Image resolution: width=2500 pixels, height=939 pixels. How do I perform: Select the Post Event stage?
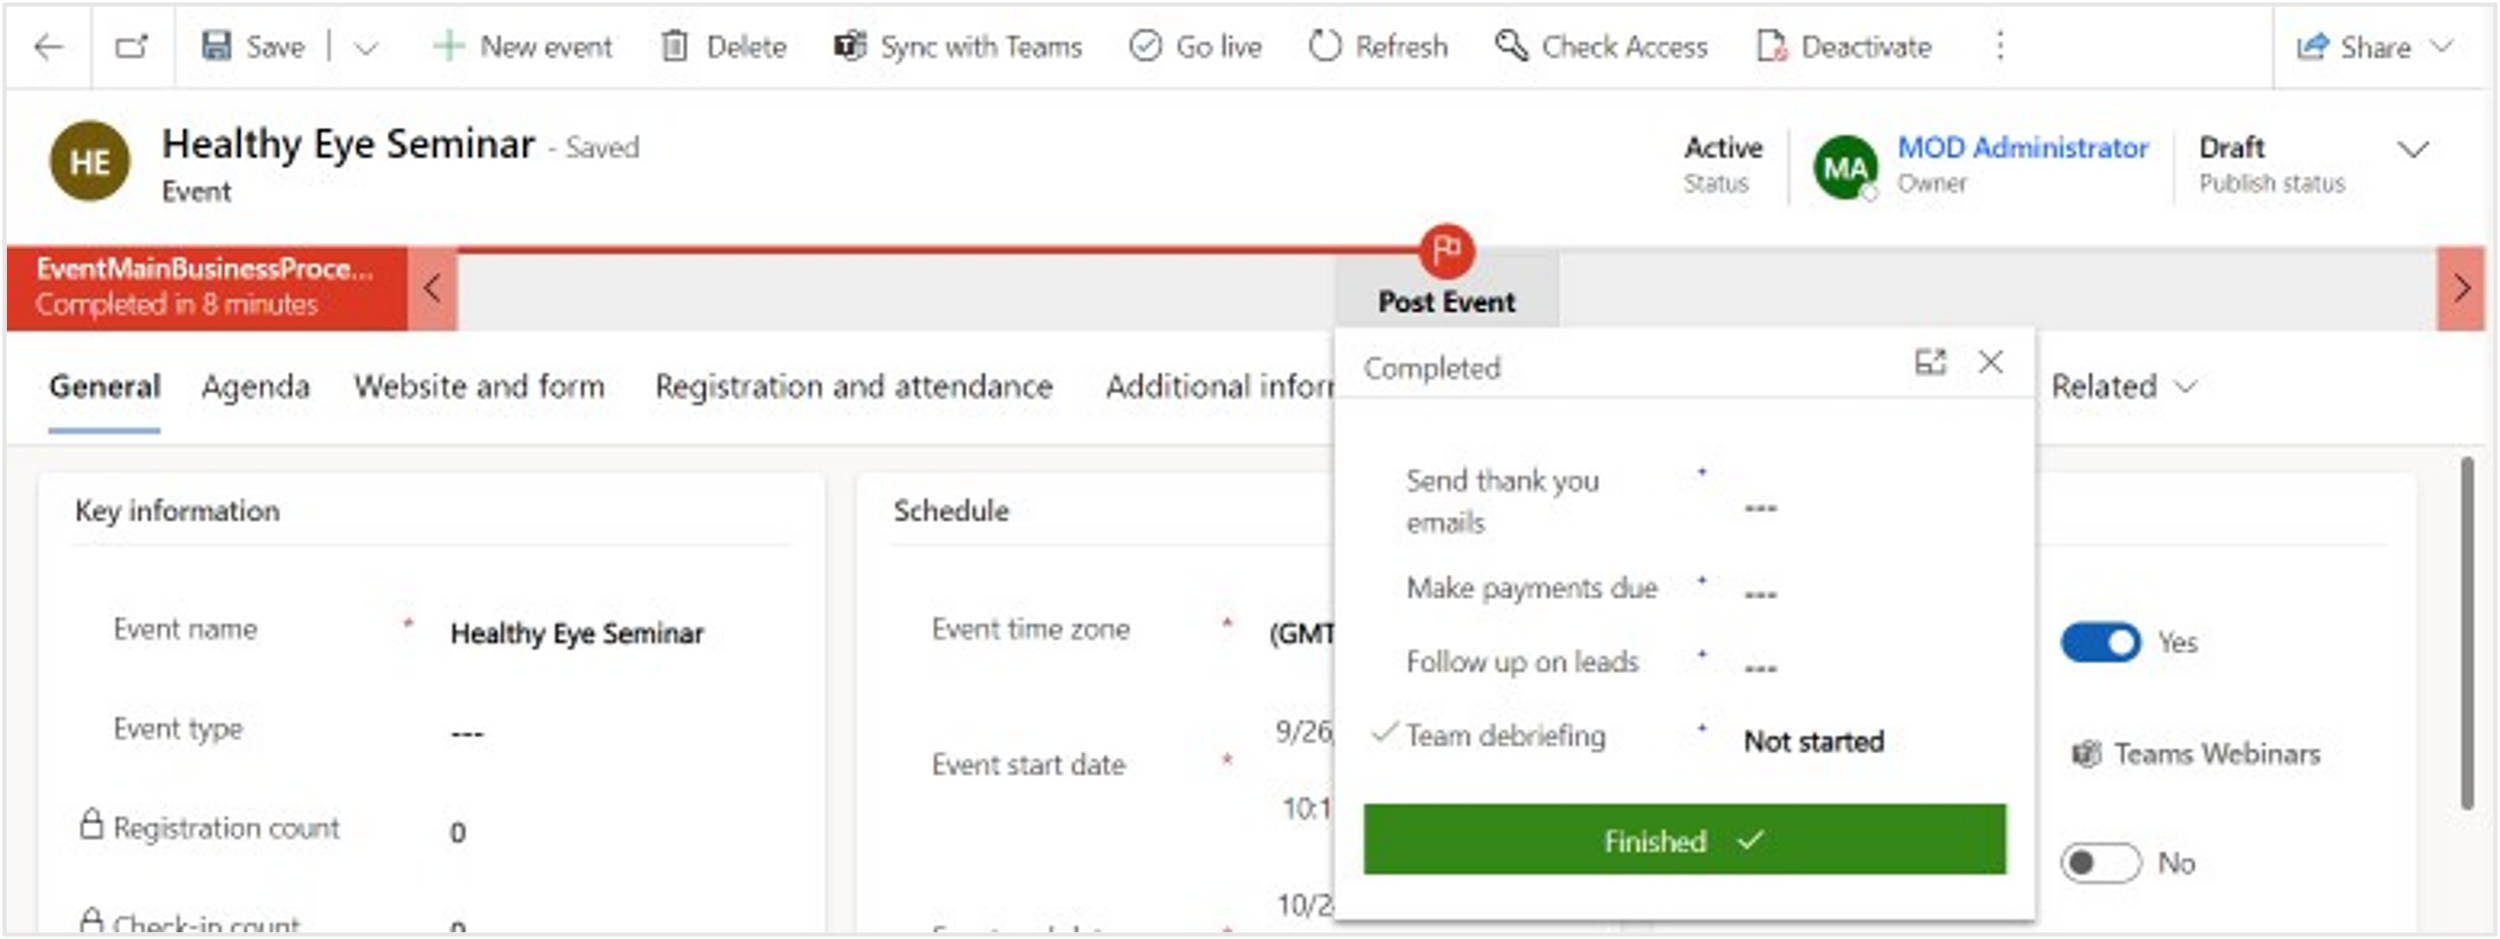[1446, 302]
